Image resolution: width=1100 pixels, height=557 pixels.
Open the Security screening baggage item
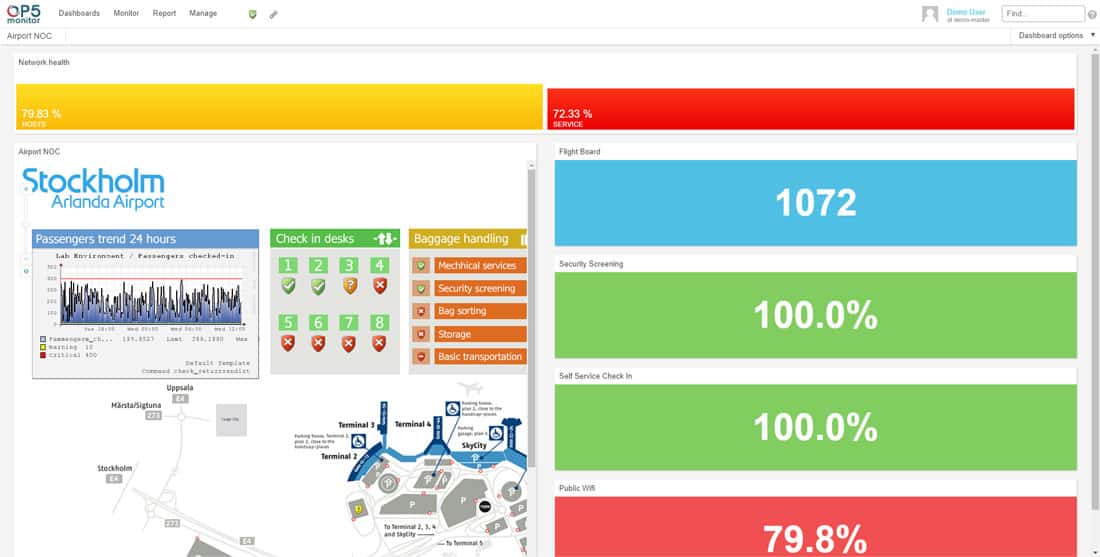pos(480,288)
